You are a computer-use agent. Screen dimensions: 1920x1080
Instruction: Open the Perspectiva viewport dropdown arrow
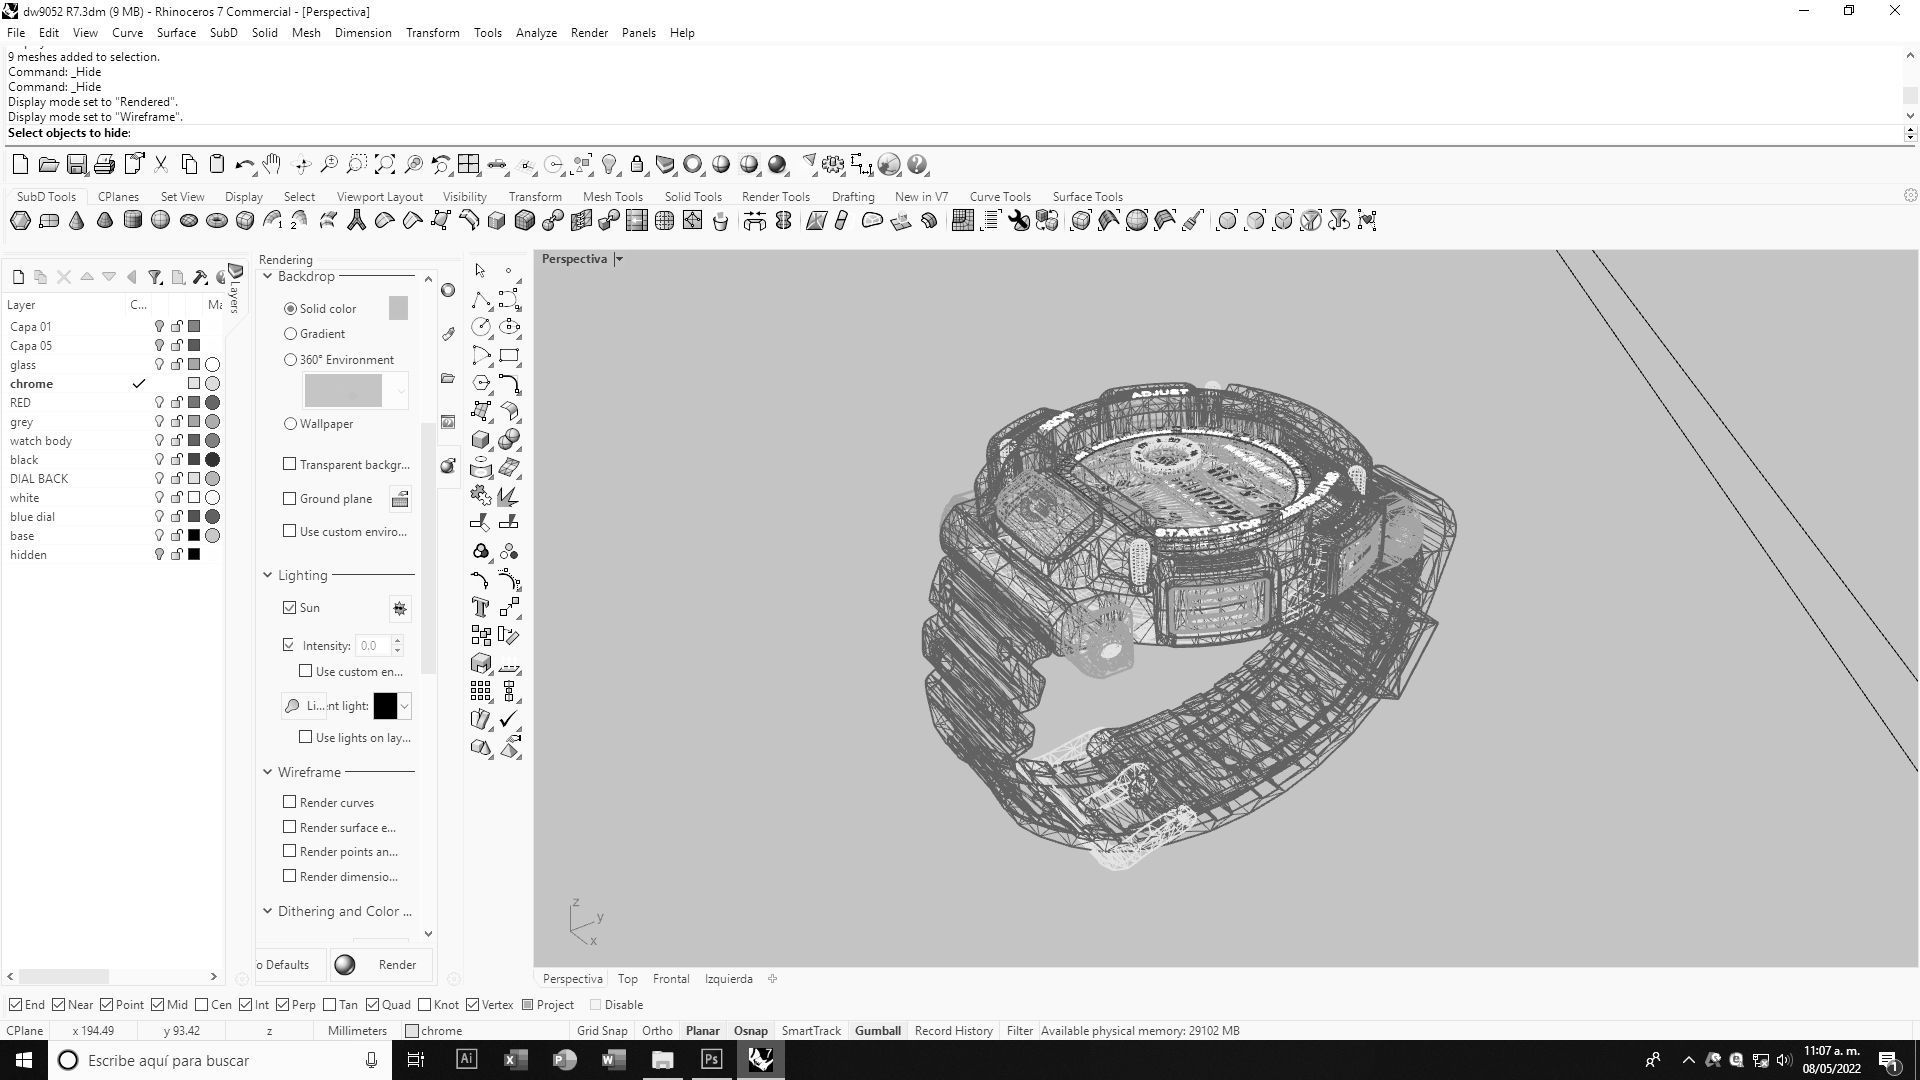[x=619, y=260]
